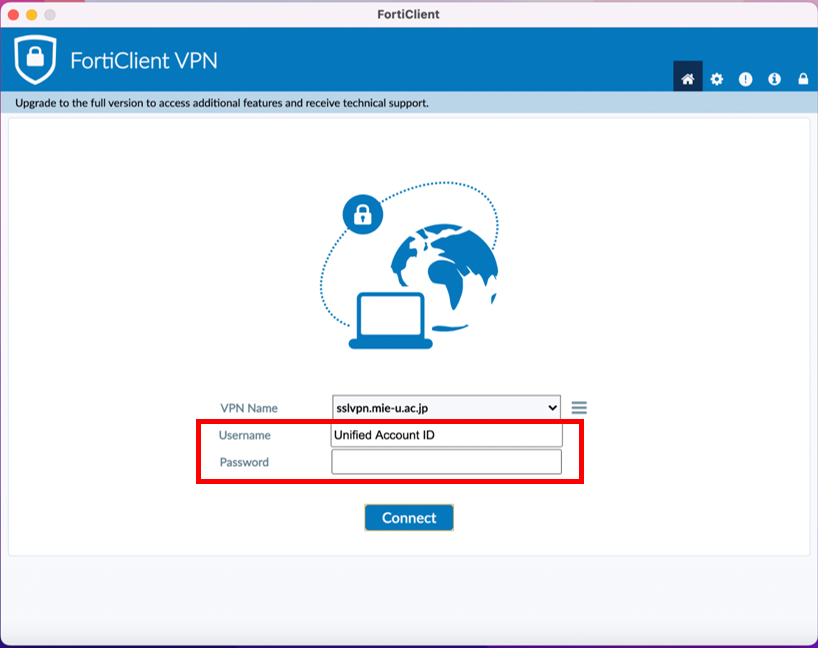Open the About info icon
The height and width of the screenshot is (648, 818).
click(774, 79)
